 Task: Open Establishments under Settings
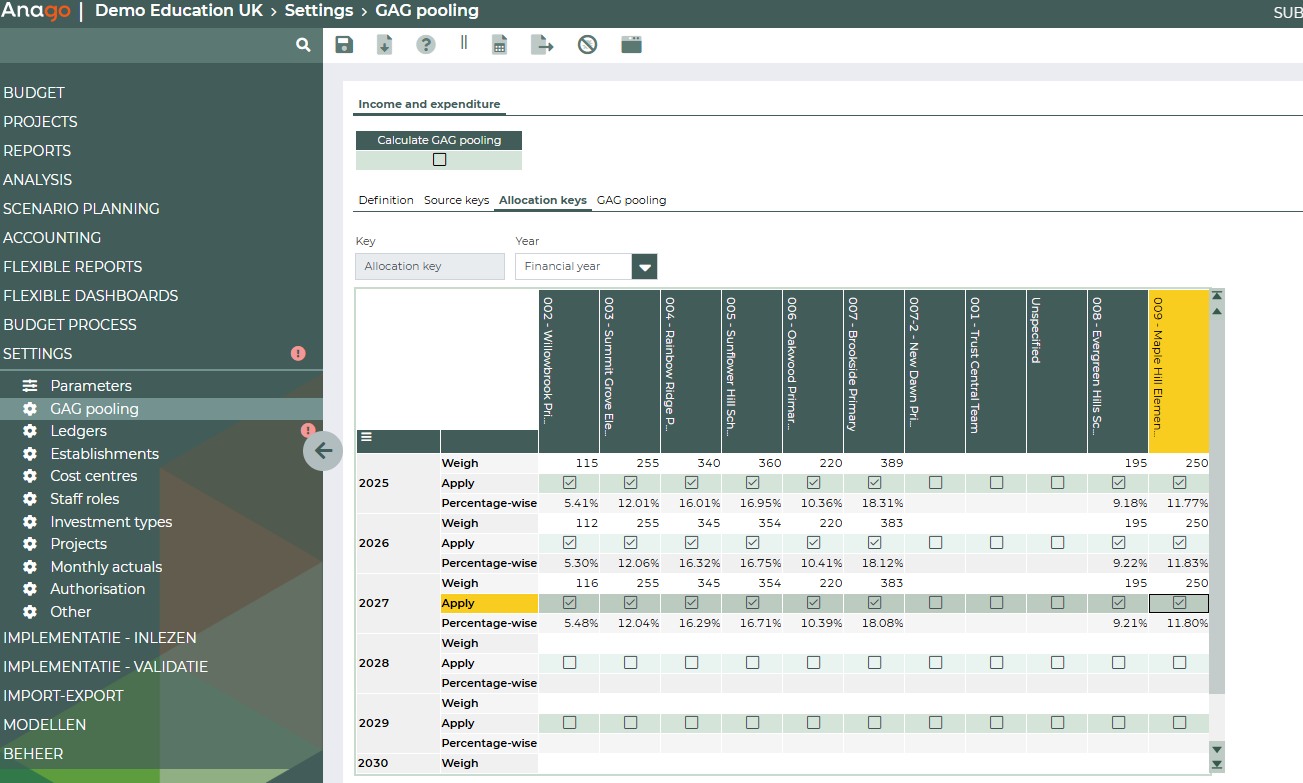tap(104, 454)
